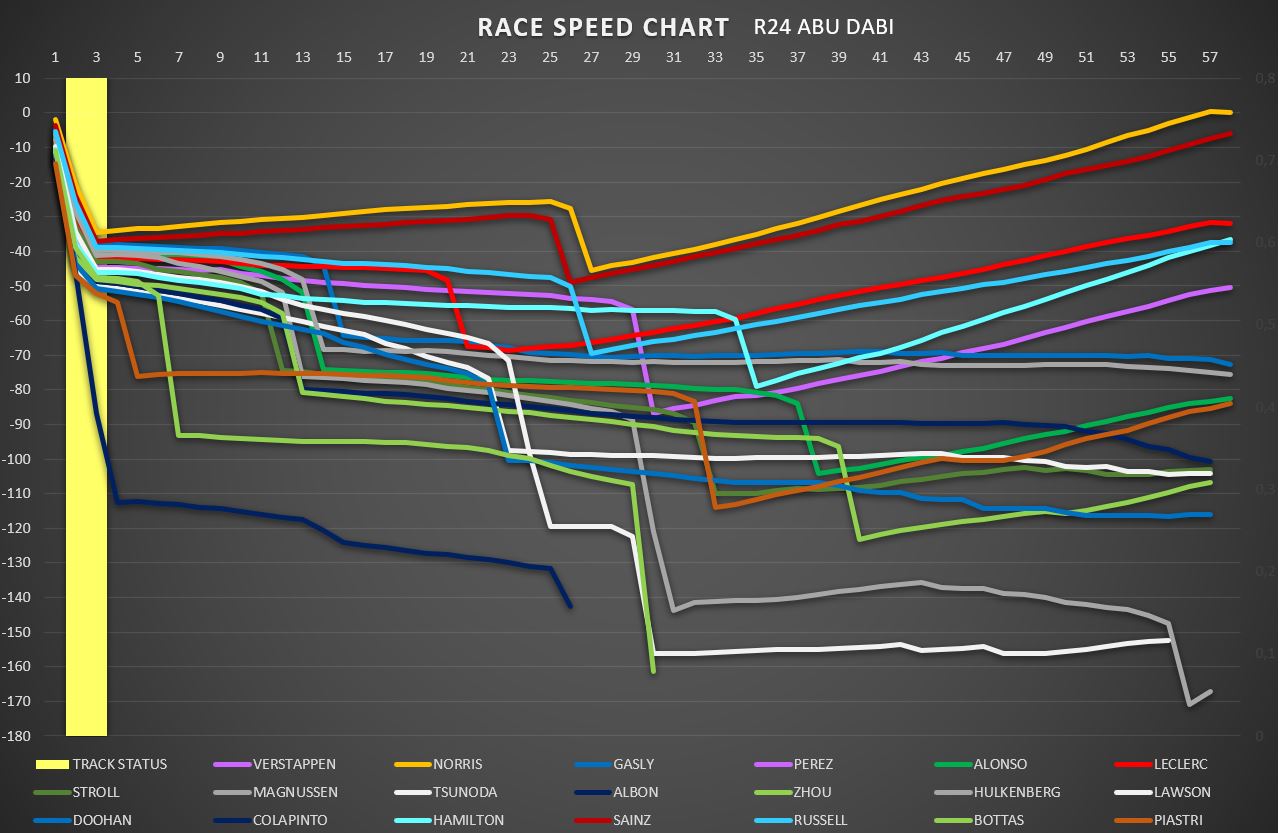Click the -160 value on the left axis
The width and height of the screenshot is (1280, 833).
(x=18, y=667)
